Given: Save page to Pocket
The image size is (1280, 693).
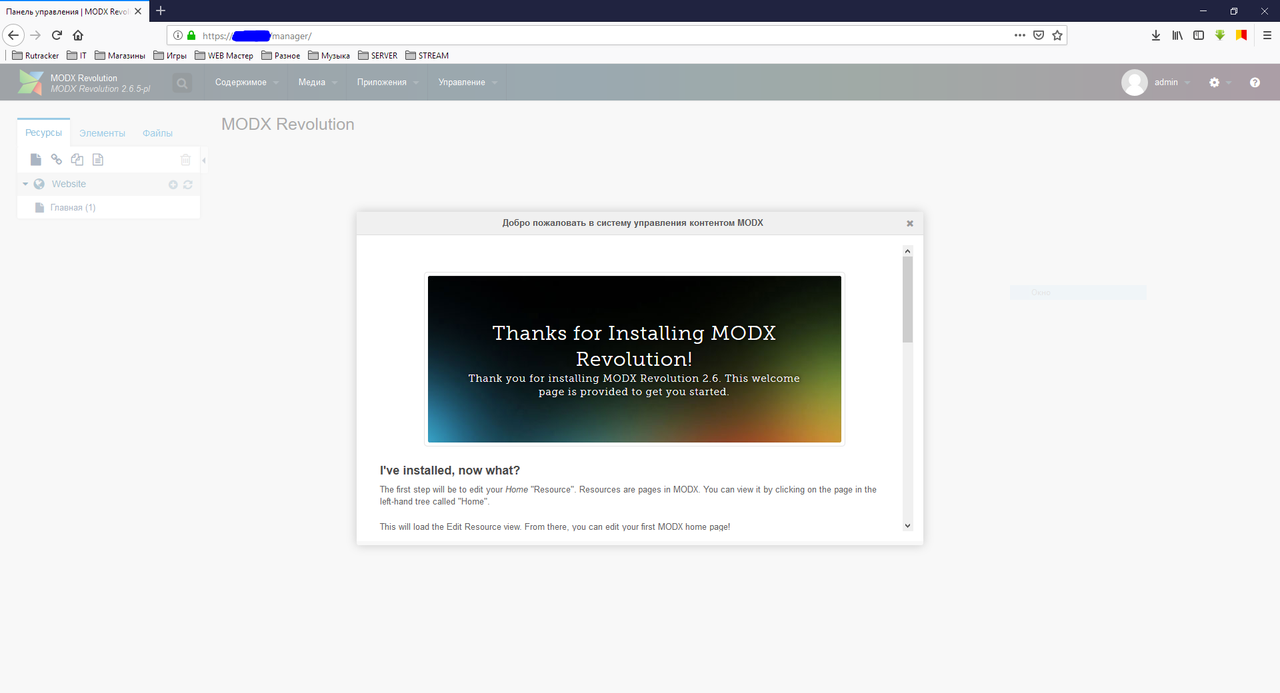Looking at the screenshot, I should (x=1038, y=35).
